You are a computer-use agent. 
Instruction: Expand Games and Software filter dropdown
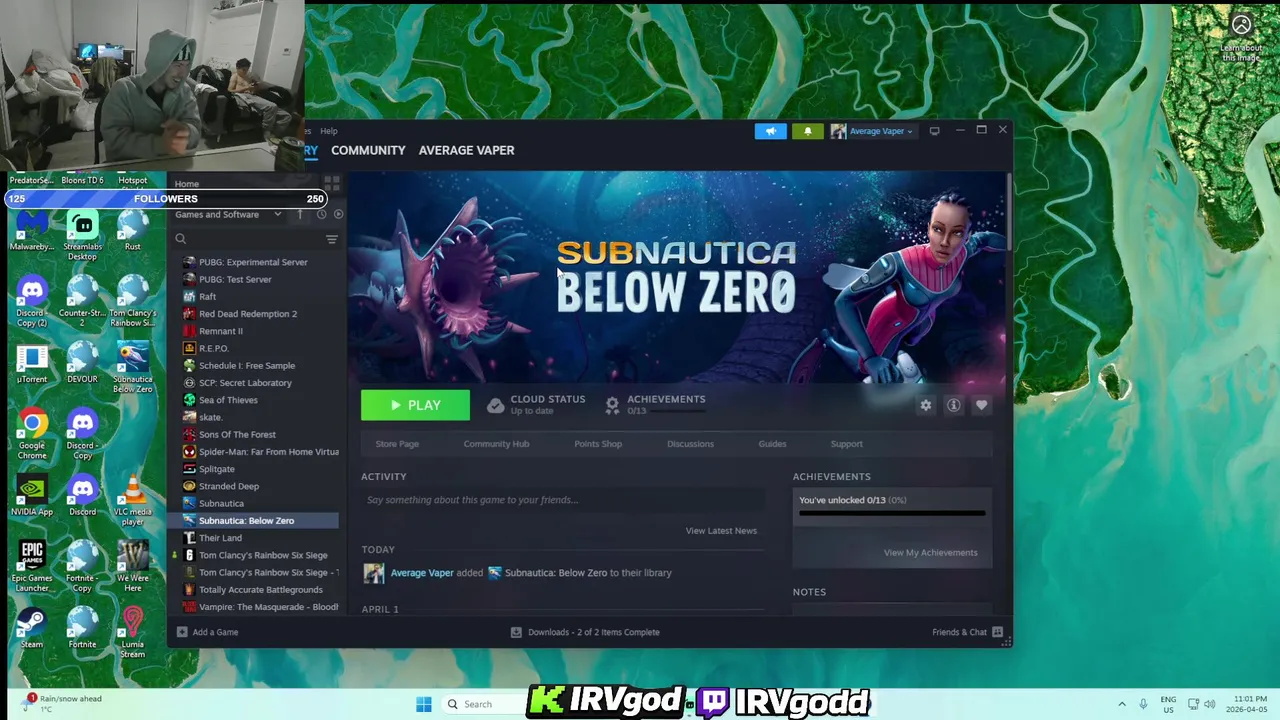pyautogui.click(x=228, y=214)
